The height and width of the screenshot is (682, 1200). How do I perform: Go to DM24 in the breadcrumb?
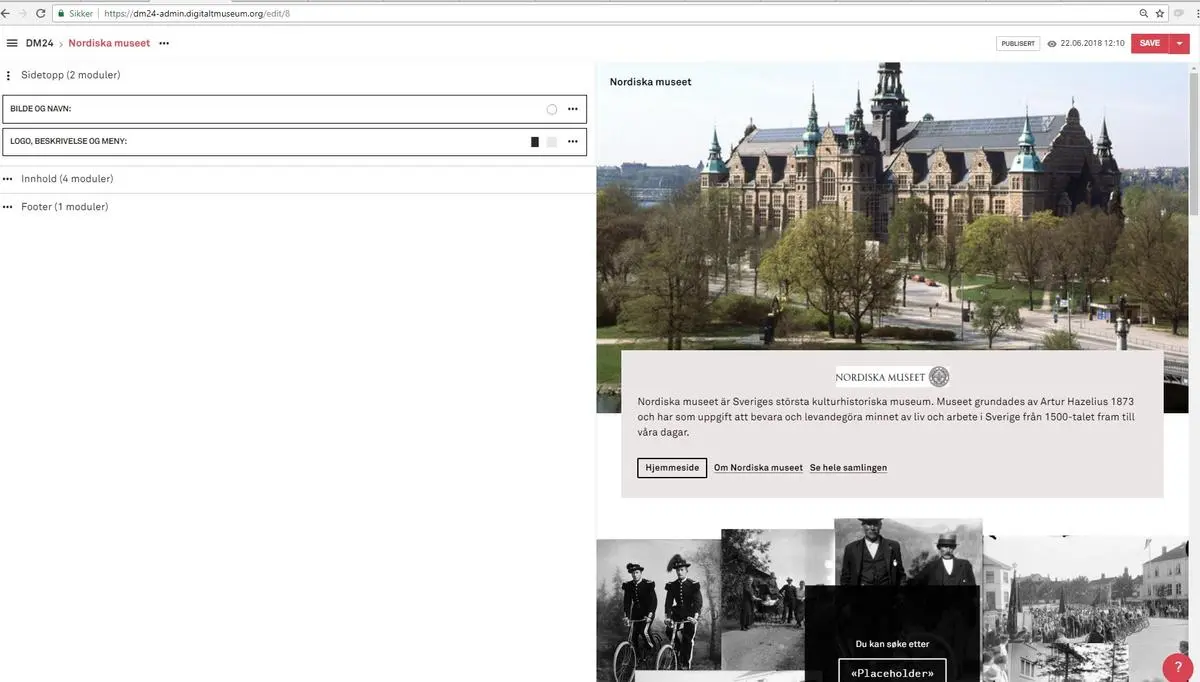pyautogui.click(x=40, y=43)
